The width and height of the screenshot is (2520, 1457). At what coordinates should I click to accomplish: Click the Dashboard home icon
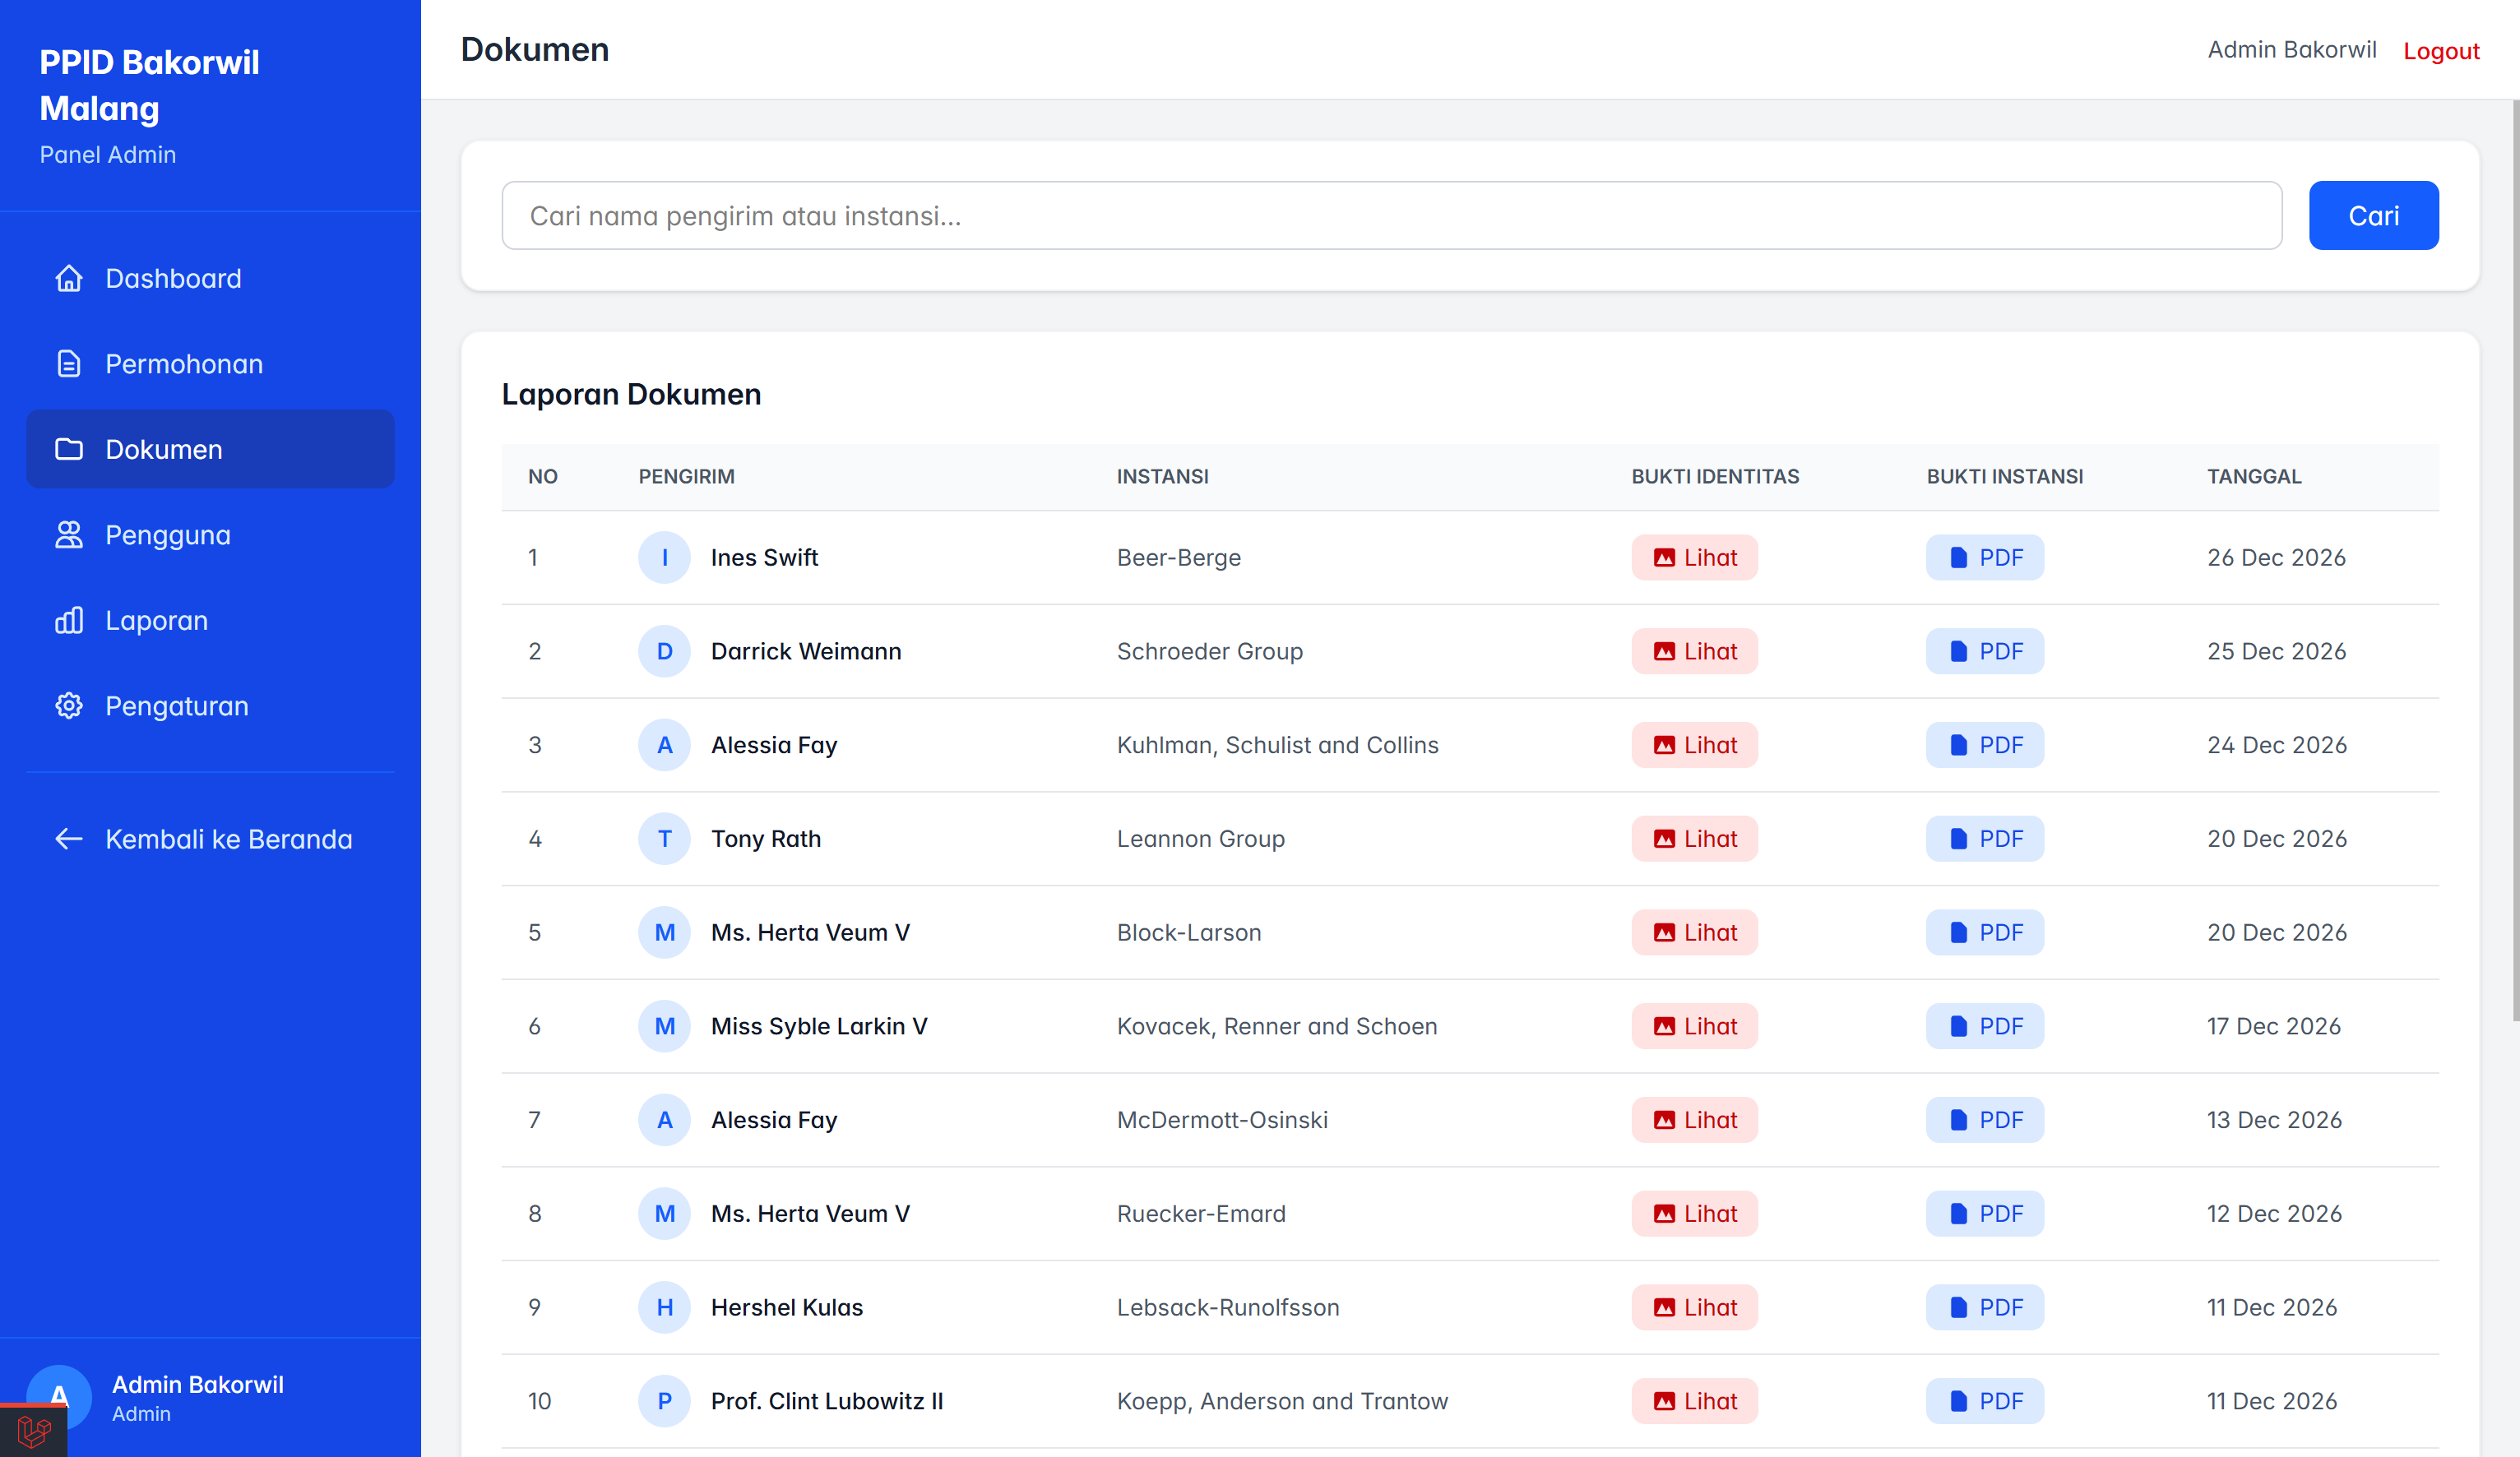pos(69,278)
